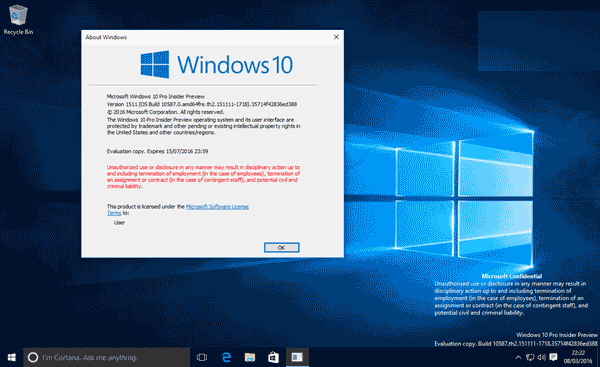The width and height of the screenshot is (600, 367).
Task: Click the Windows 10 logo banner
Action: point(217,64)
